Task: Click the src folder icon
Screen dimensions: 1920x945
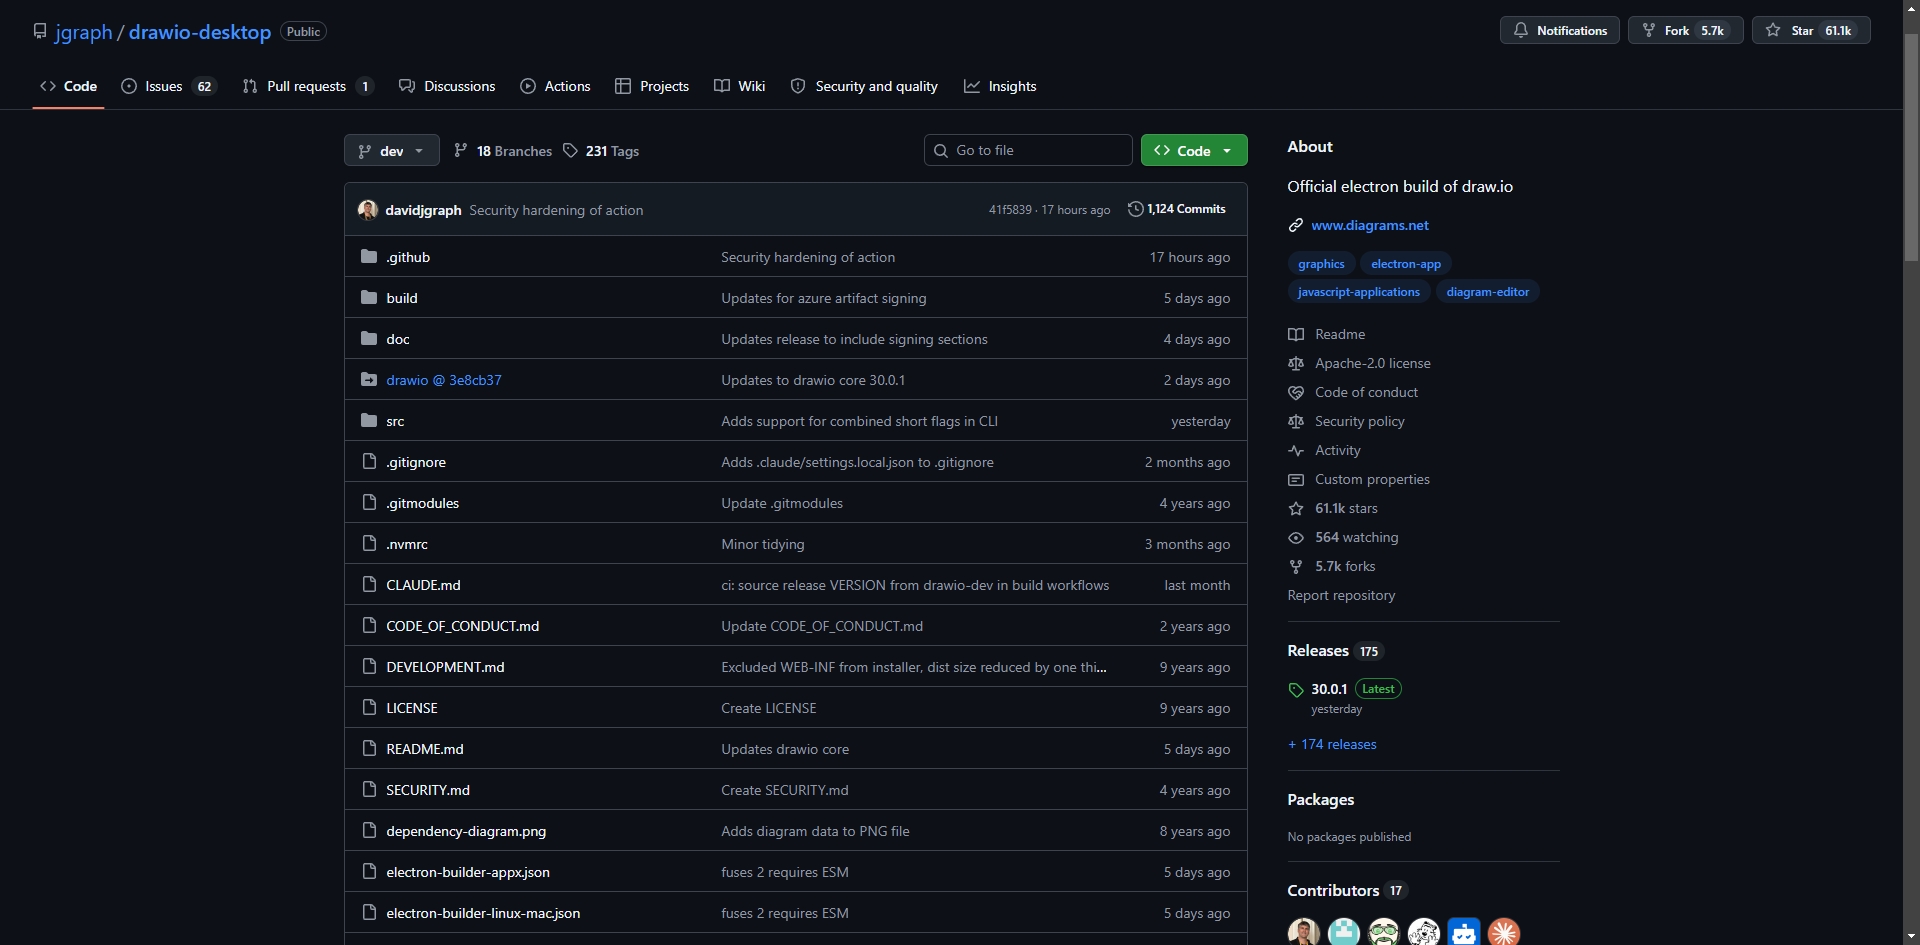Action: (x=369, y=420)
